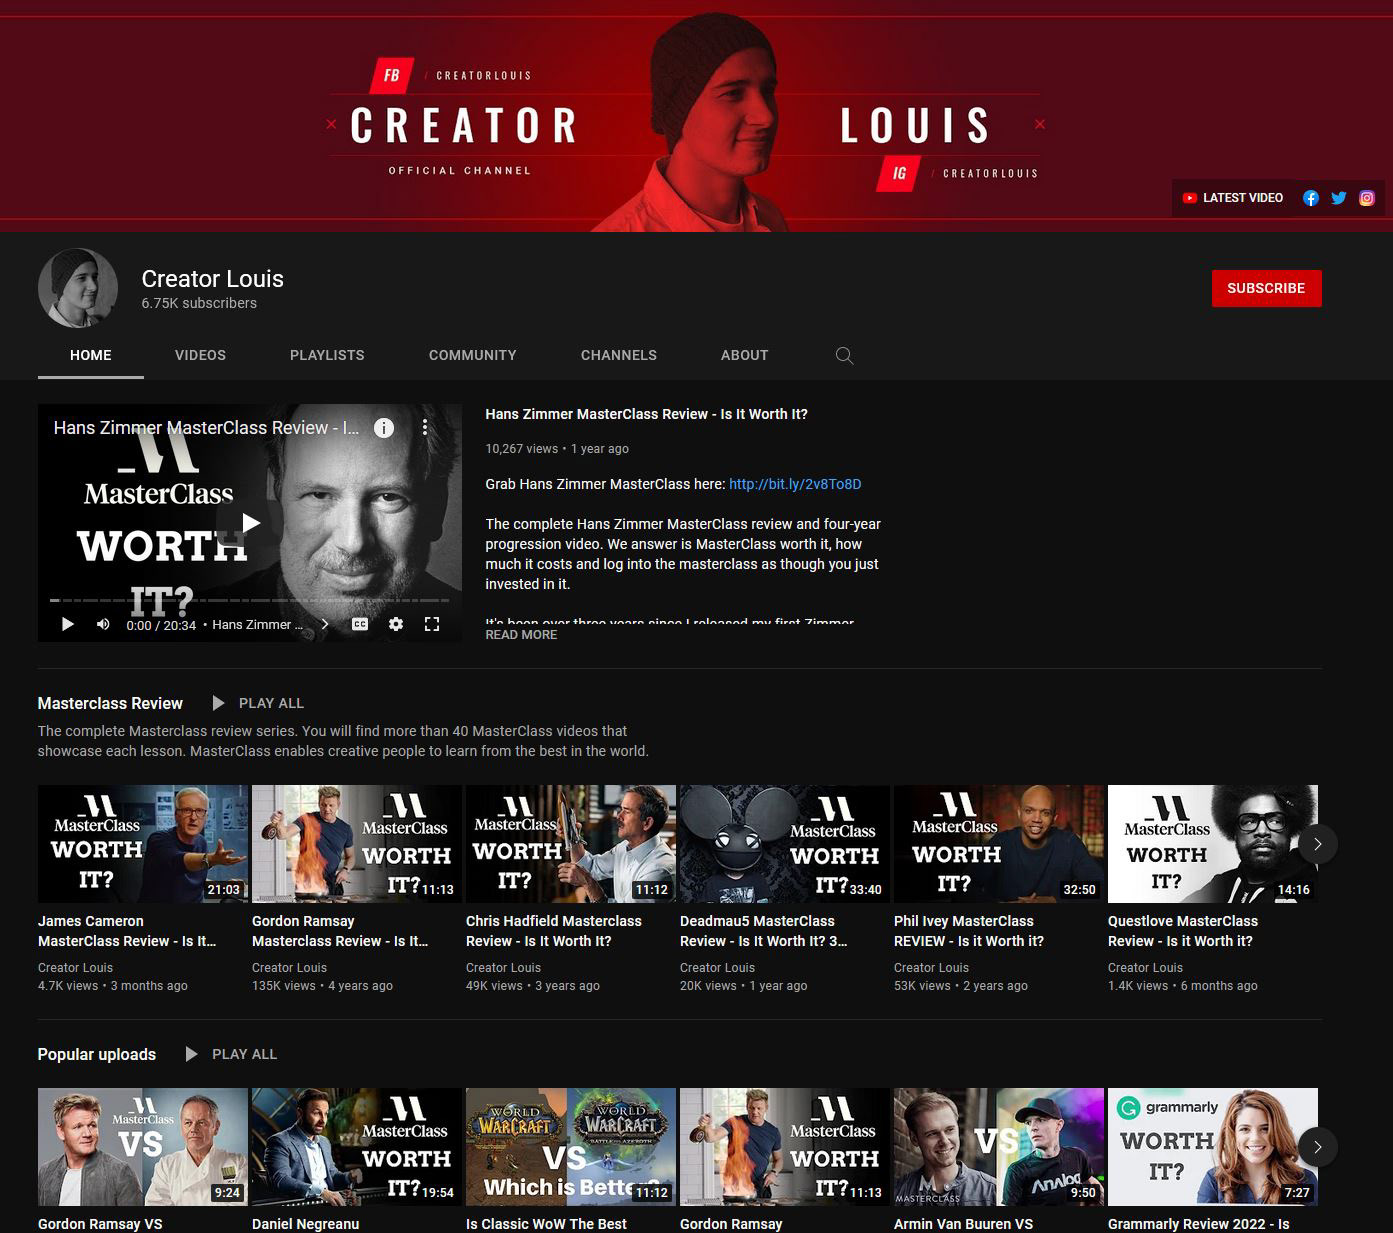Click the FB badge in the banner
This screenshot has width=1393, height=1233.
tap(391, 76)
